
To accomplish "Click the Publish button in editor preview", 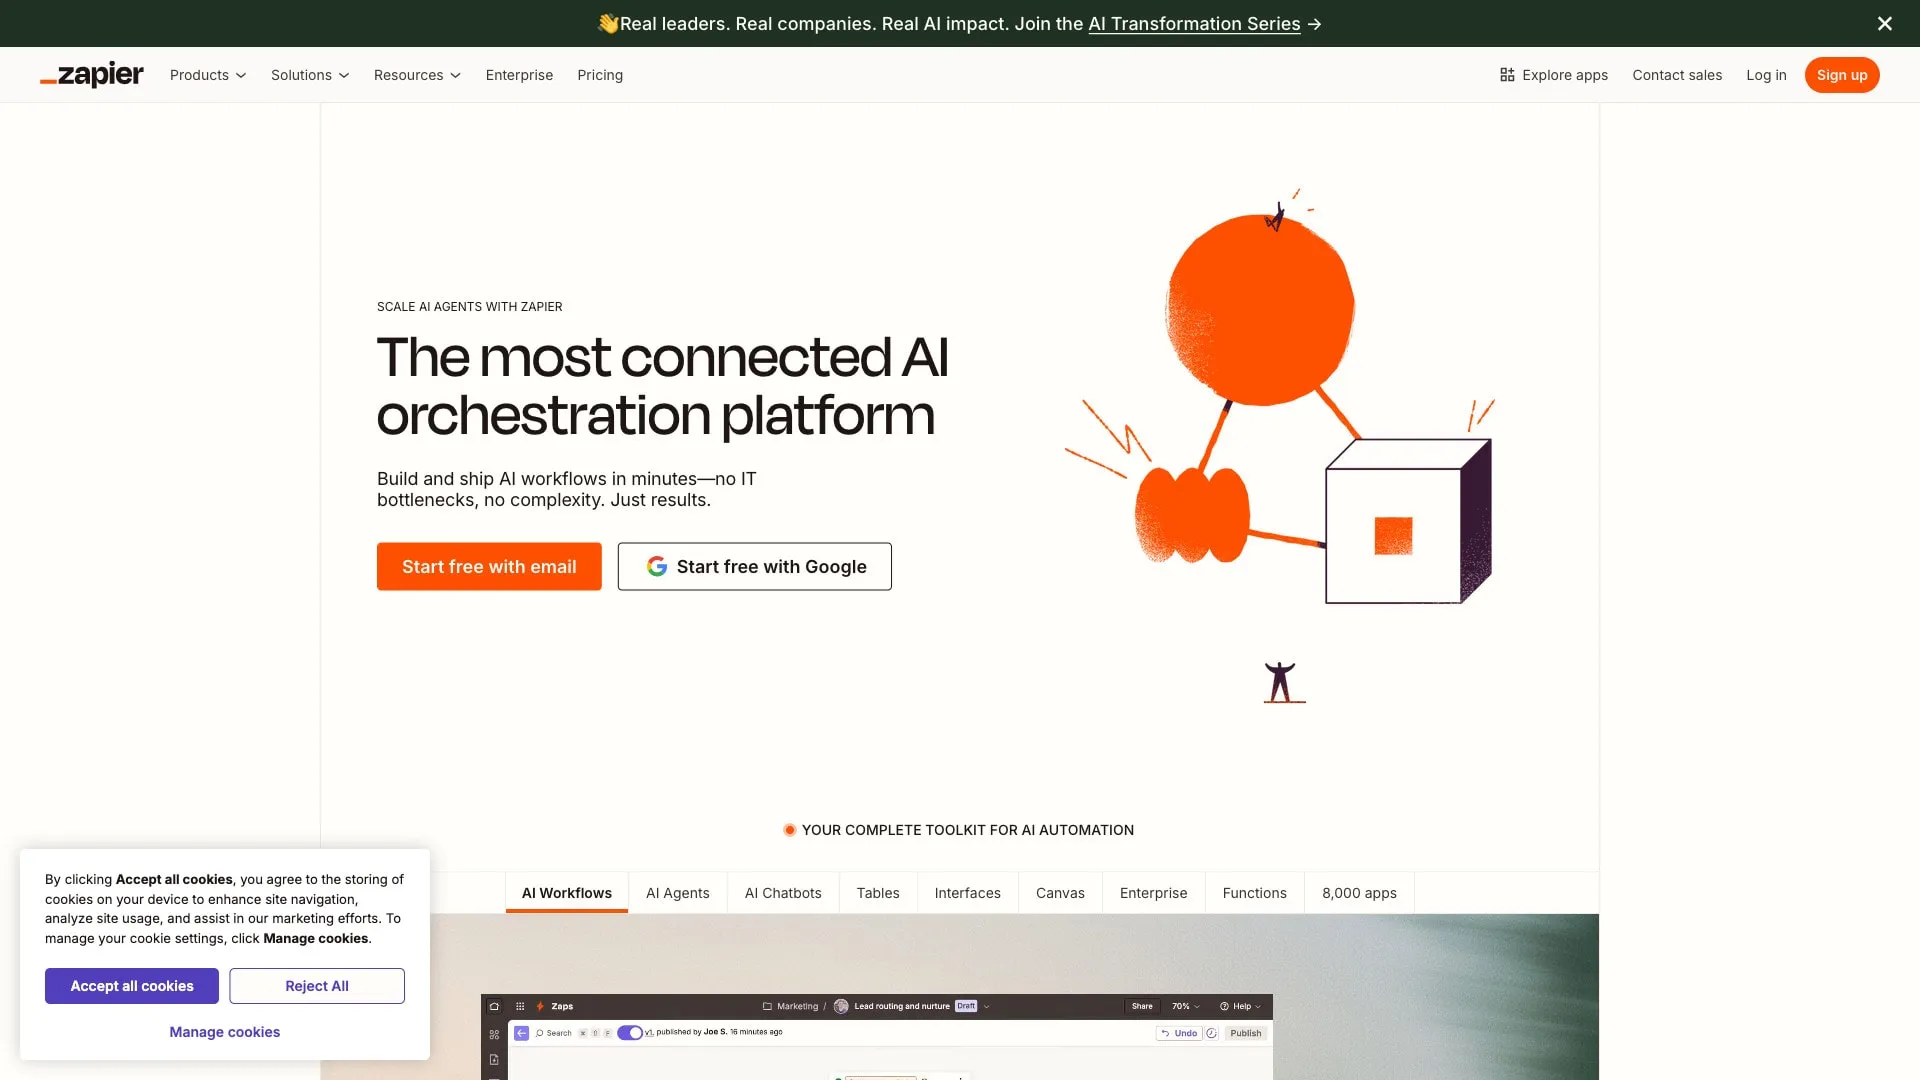I will coord(1246,1033).
